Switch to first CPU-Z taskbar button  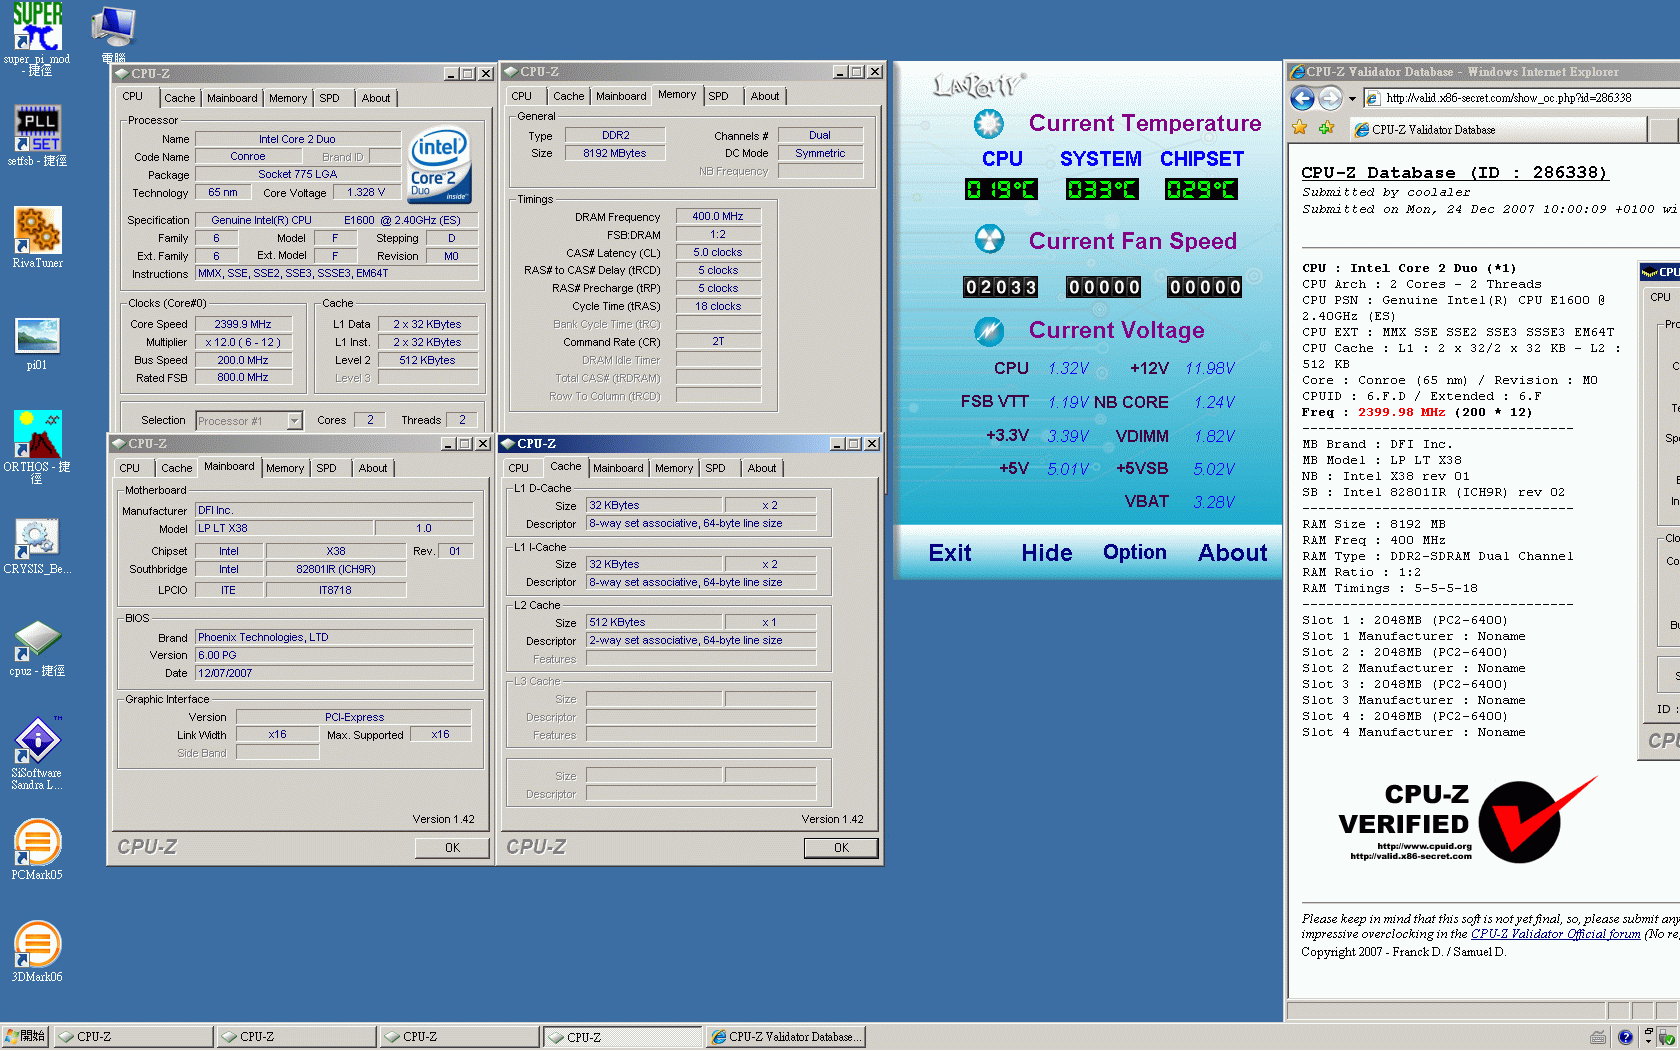click(x=133, y=1037)
